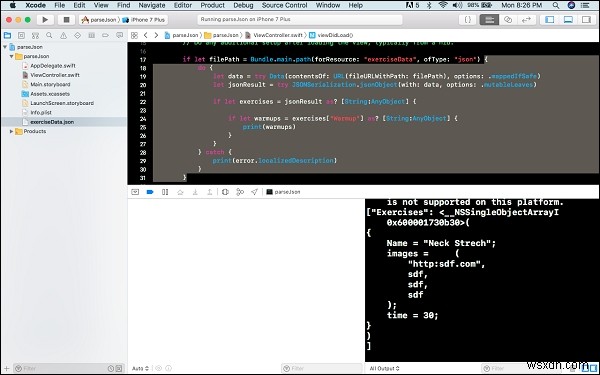Image resolution: width=600 pixels, height=375 pixels.
Task: Open the Symbol navigator
Action: tap(35, 35)
